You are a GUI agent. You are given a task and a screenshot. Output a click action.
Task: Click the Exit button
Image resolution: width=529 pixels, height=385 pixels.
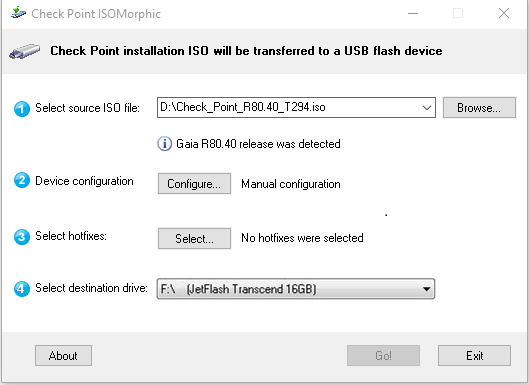coord(474,355)
